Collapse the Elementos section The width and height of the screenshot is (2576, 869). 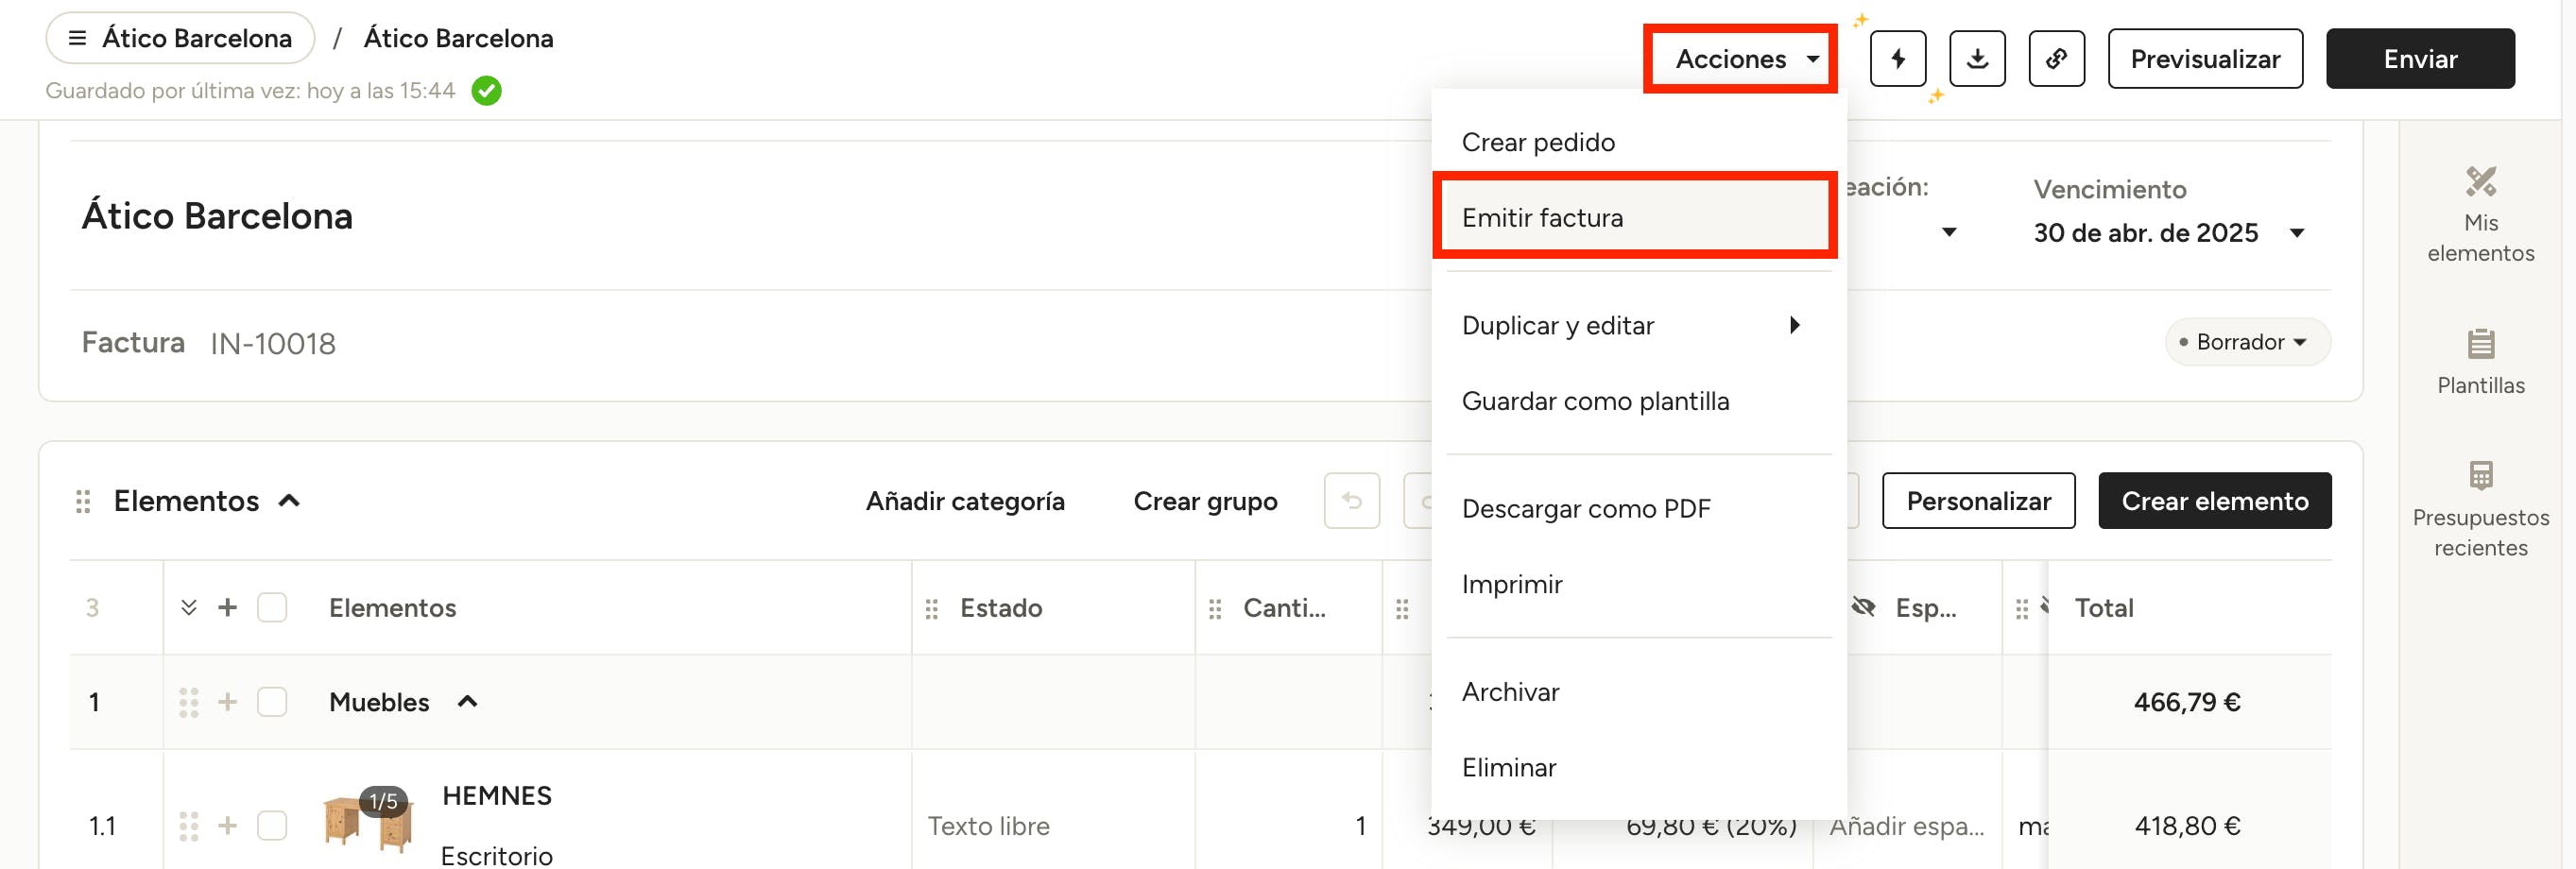[289, 501]
